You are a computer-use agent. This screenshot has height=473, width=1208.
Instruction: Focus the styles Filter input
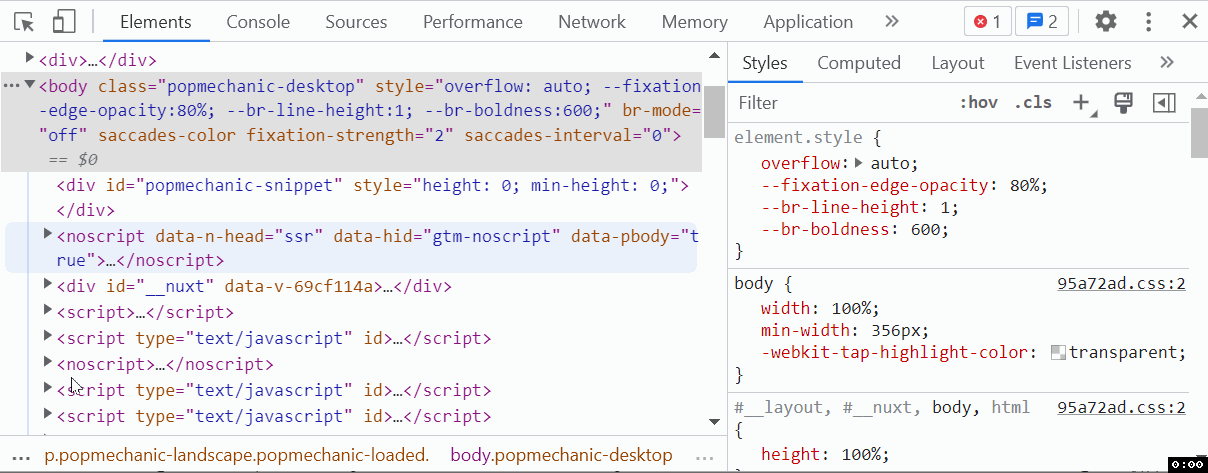click(840, 102)
